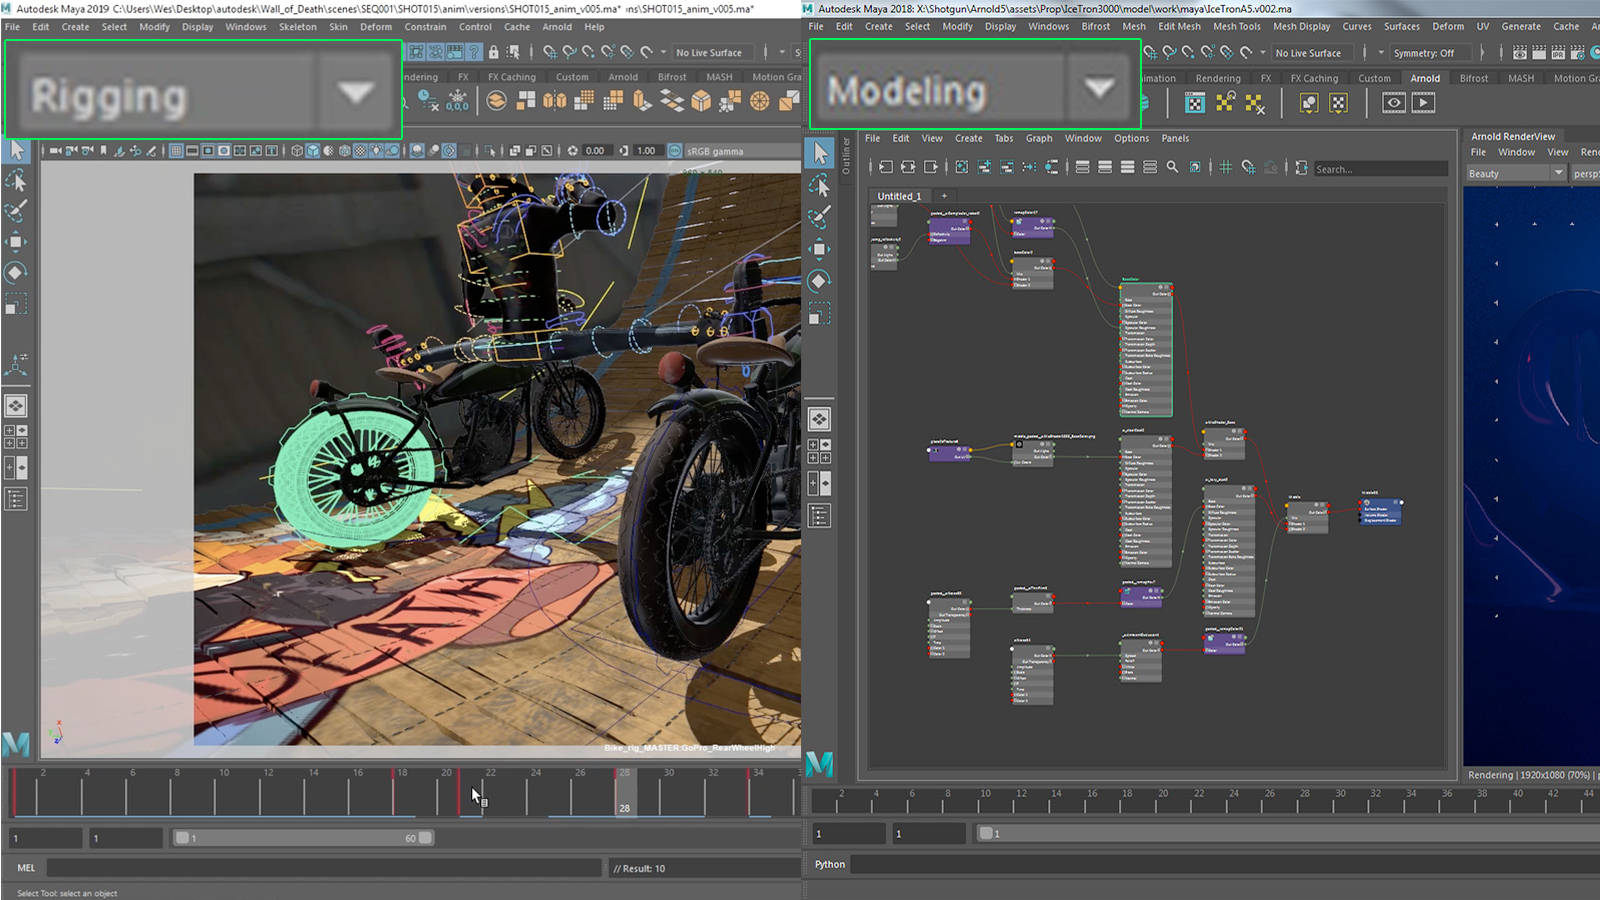Screen dimensions: 1600x900
Task: Click the Arnold RenderView eye icon in the shelf
Action: [x=1394, y=104]
